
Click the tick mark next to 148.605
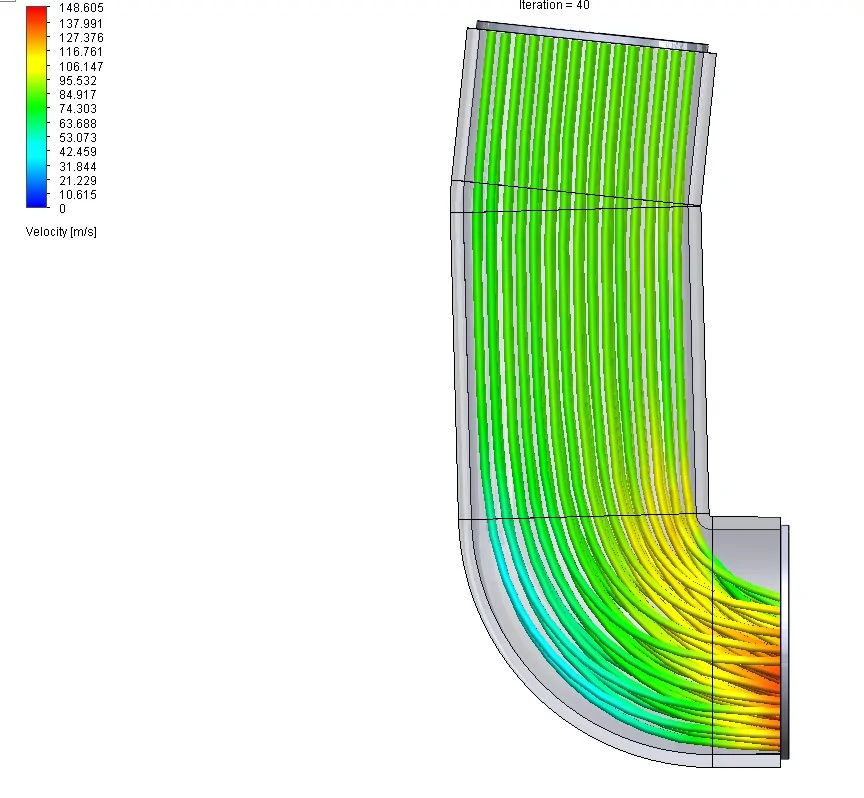(47, 8)
